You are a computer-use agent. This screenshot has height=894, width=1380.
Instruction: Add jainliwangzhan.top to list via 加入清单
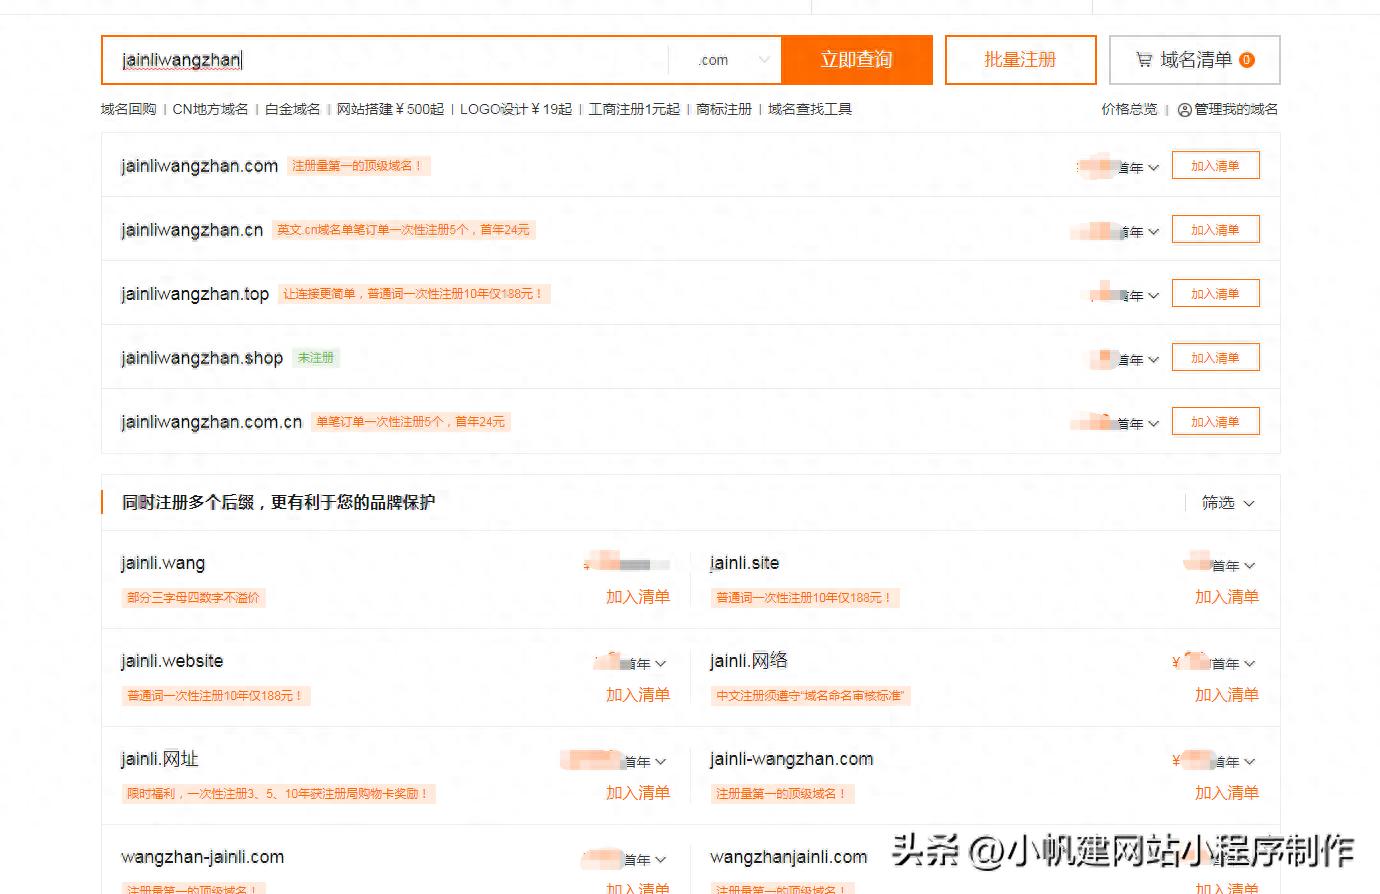[1215, 294]
